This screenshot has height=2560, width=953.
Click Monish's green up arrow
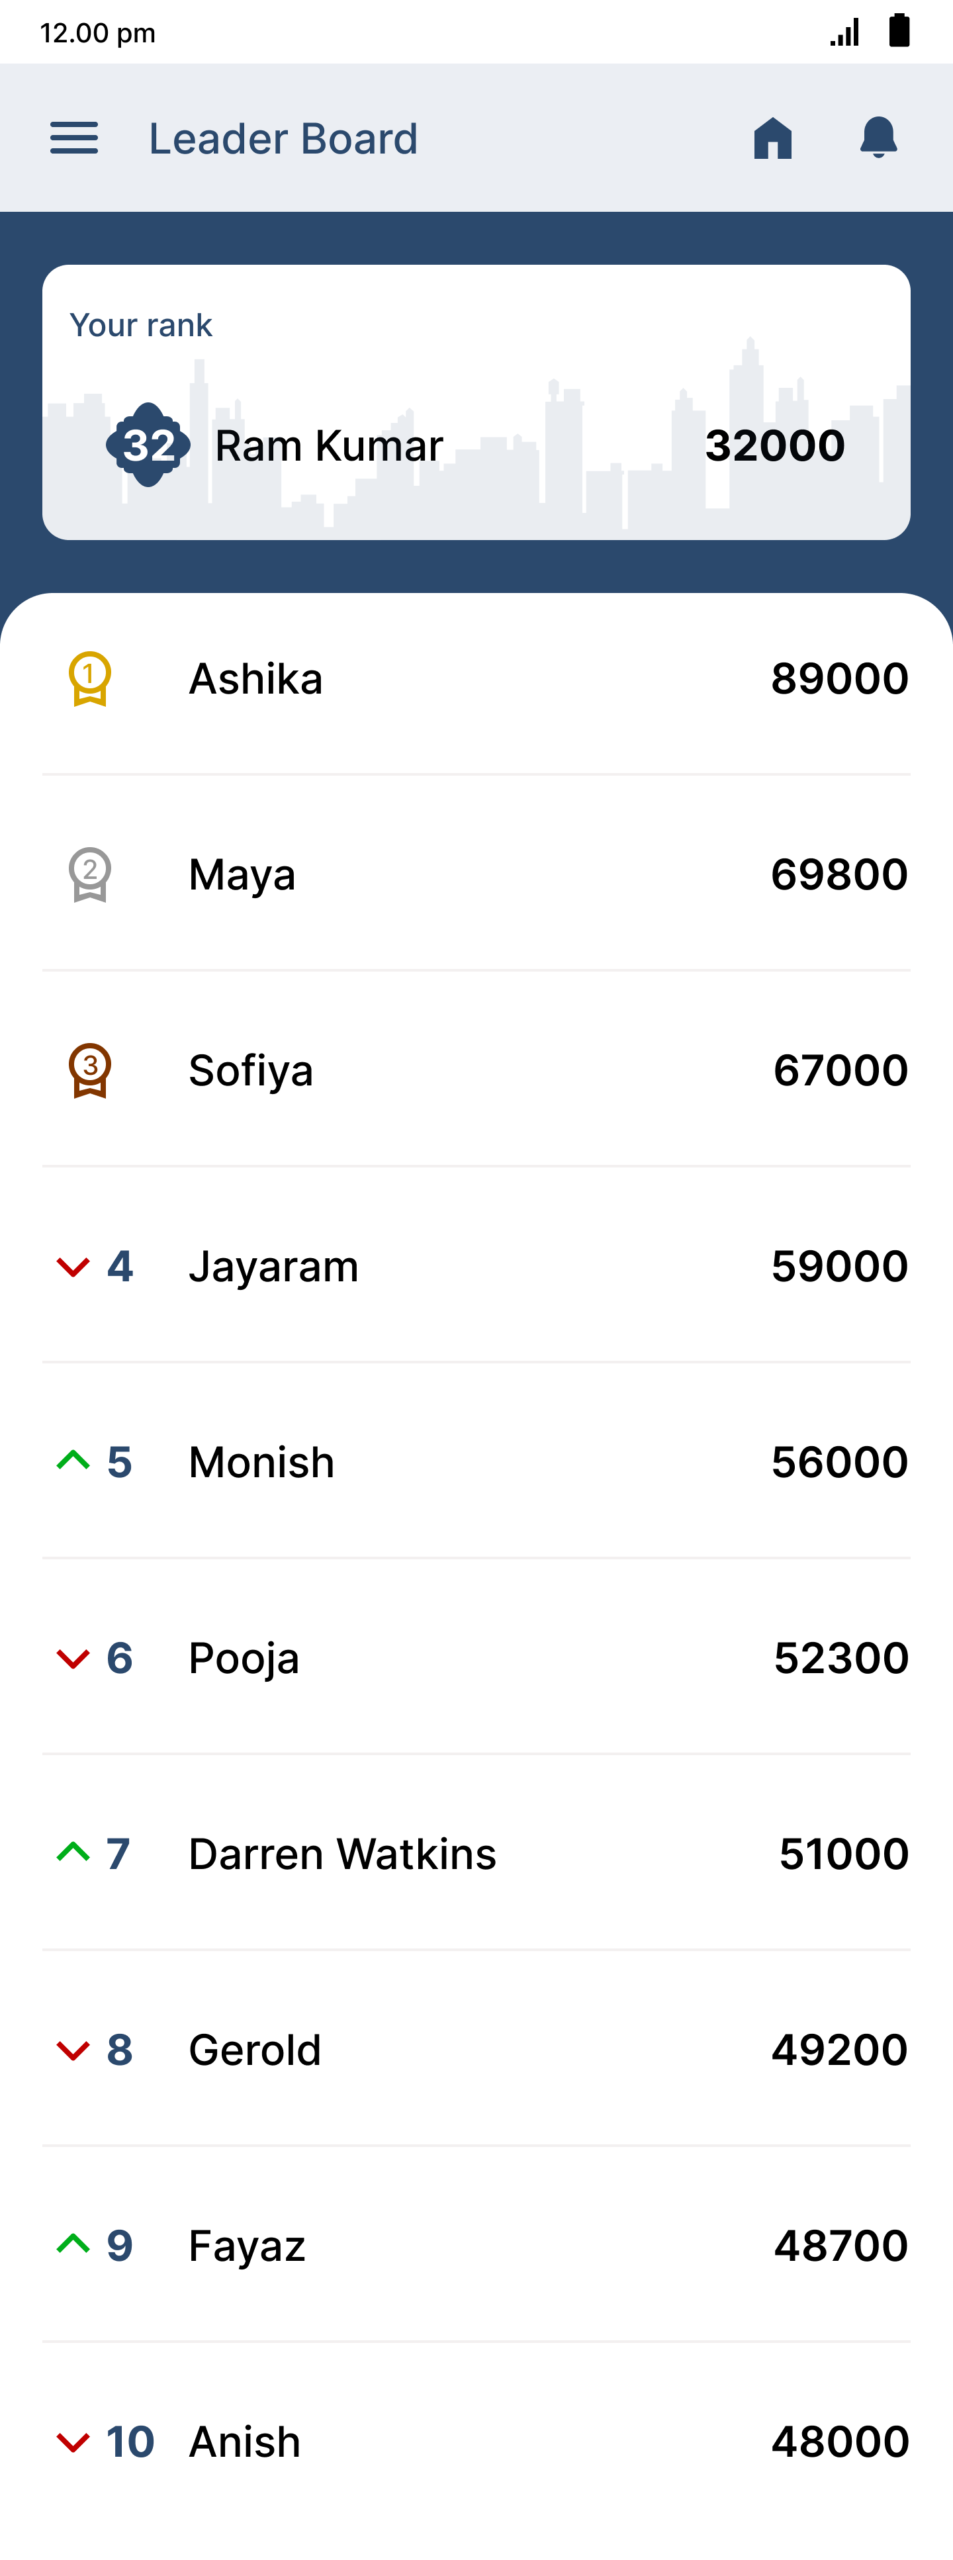pyautogui.click(x=73, y=1461)
